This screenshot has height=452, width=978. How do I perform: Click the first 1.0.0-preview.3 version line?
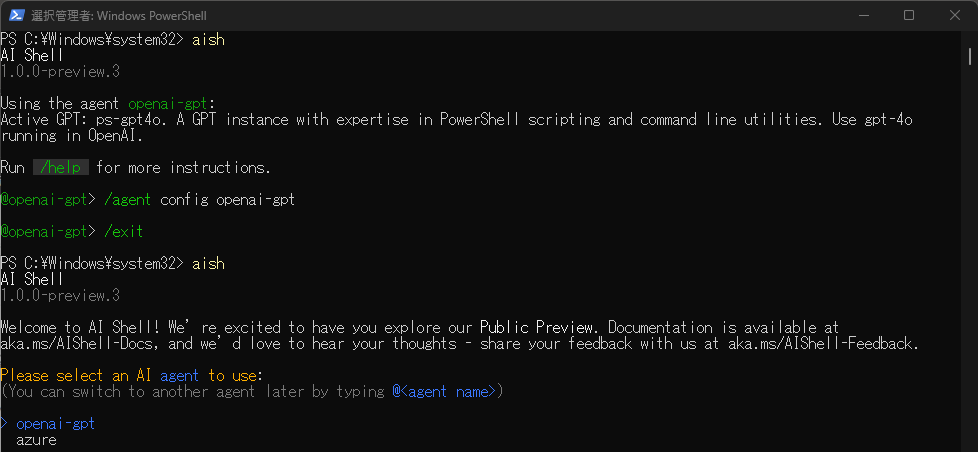(60, 72)
